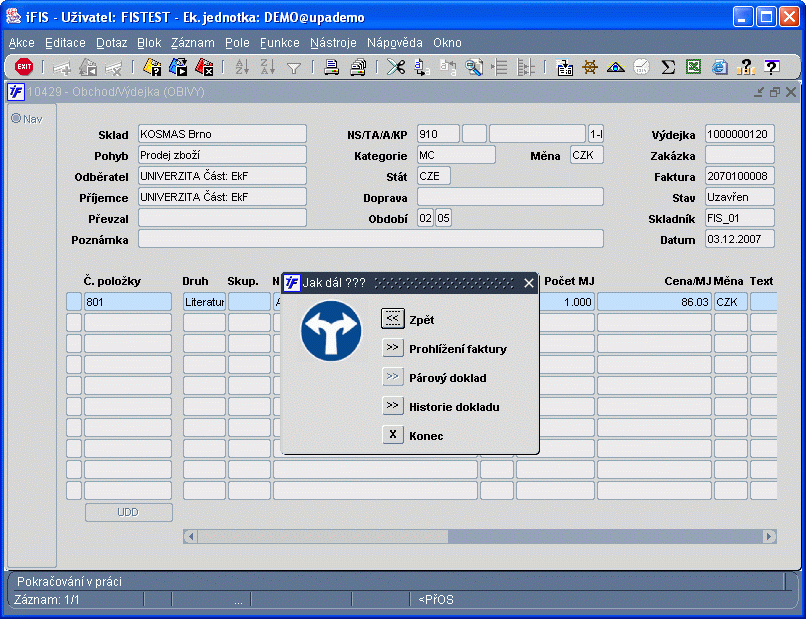Click the Historie dokladu arrow button
This screenshot has height=619, width=806.
point(392,406)
